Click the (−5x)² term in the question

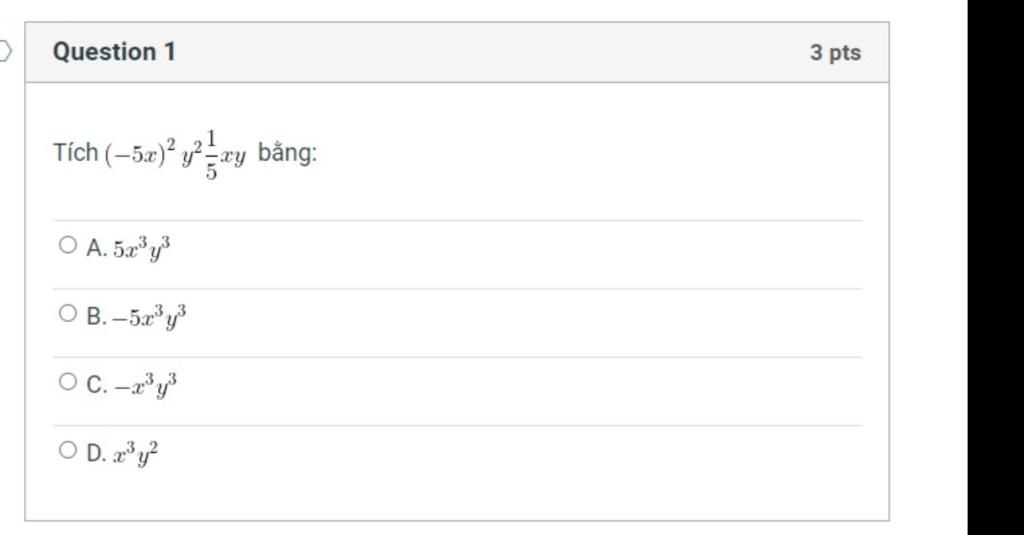(140, 154)
